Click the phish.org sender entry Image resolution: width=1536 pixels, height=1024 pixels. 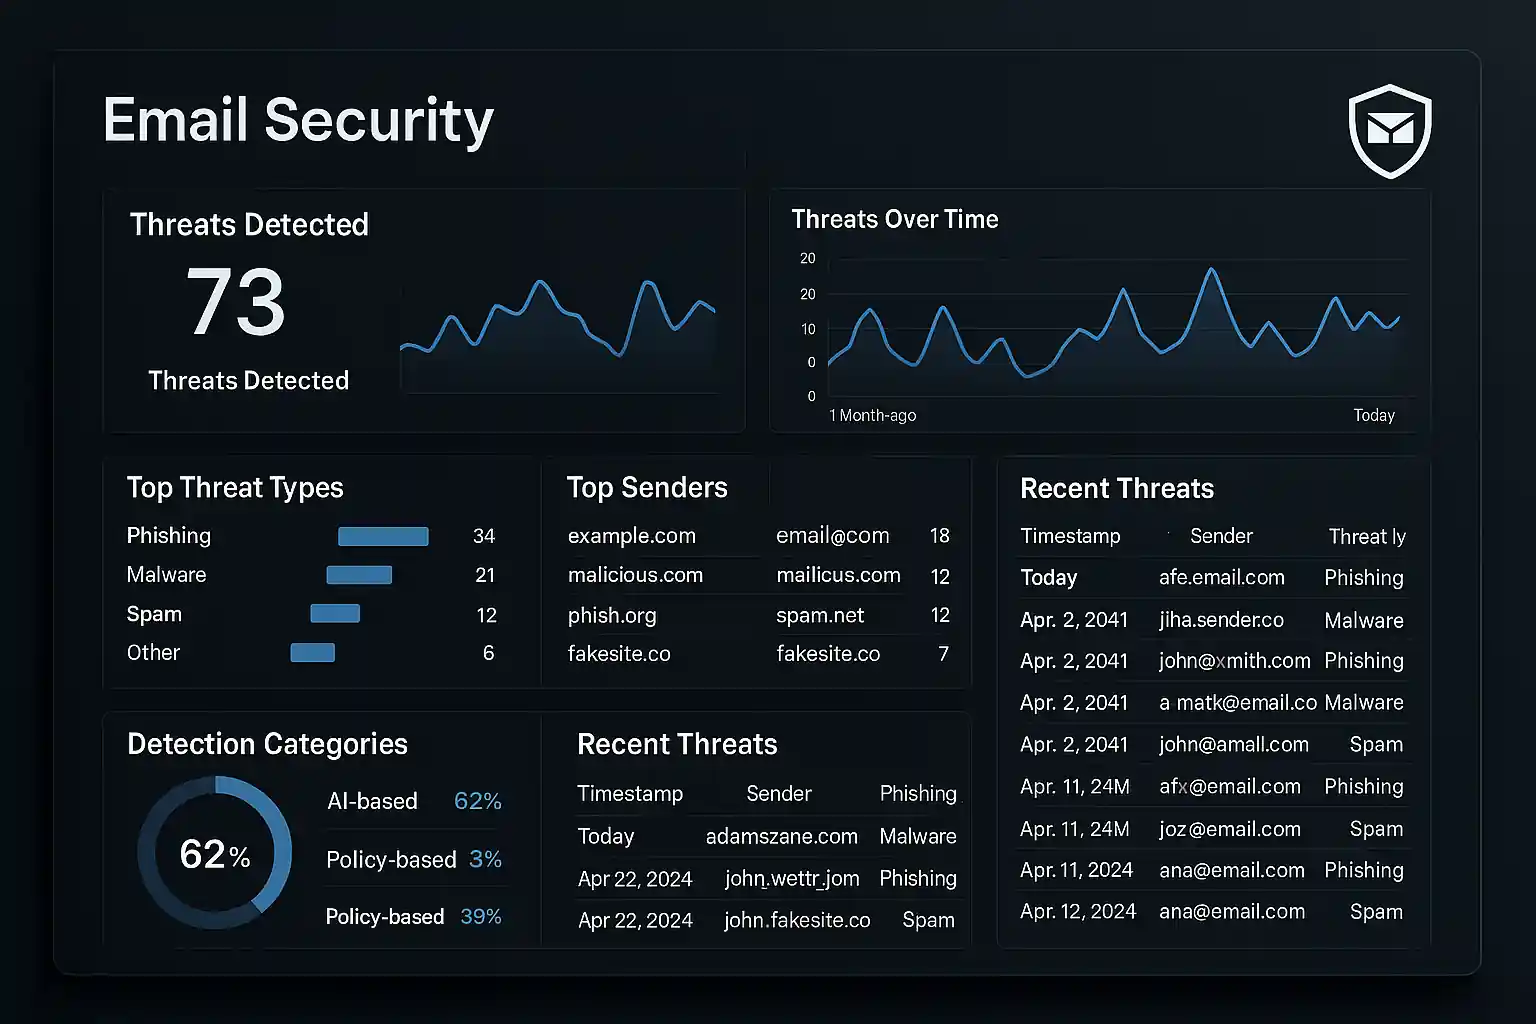tap(612, 616)
